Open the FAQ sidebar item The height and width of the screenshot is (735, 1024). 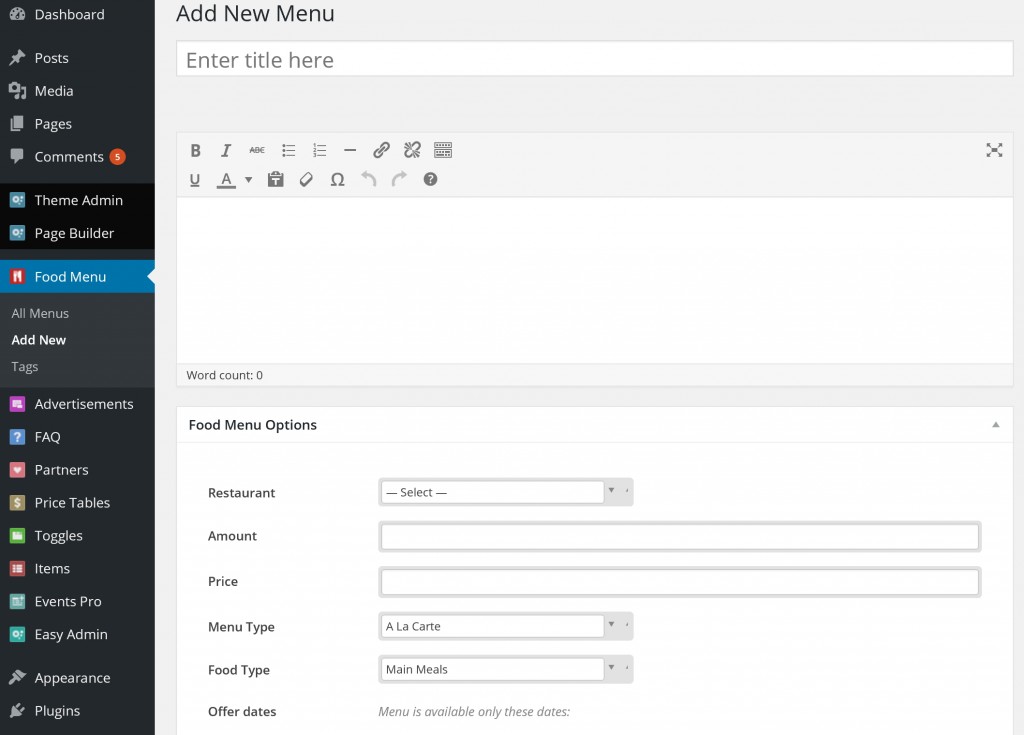[x=77, y=437]
